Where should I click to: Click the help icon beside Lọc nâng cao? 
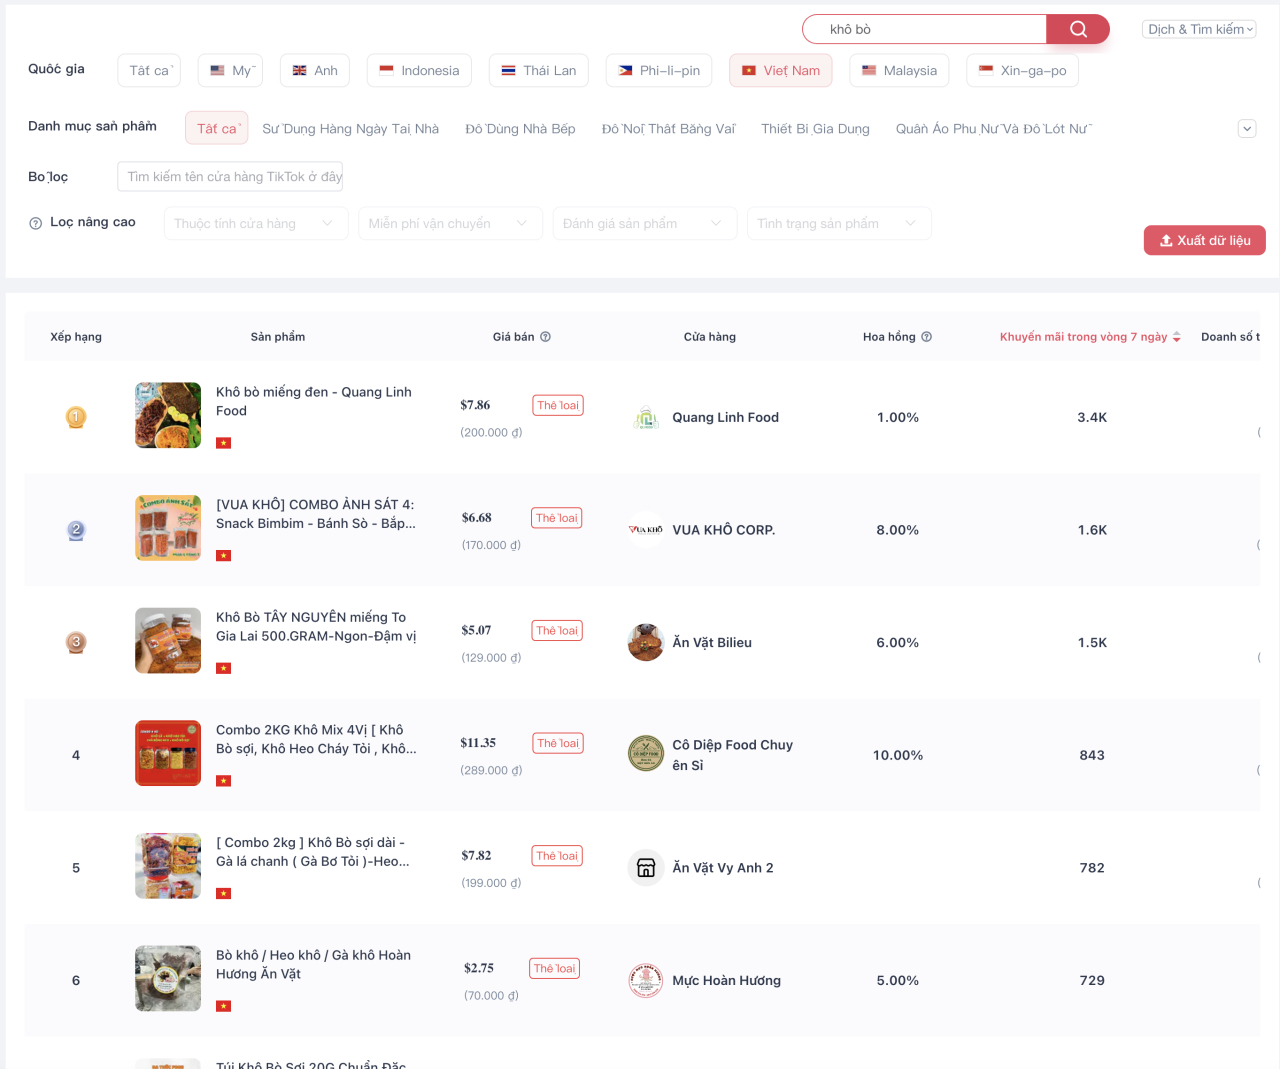36,223
